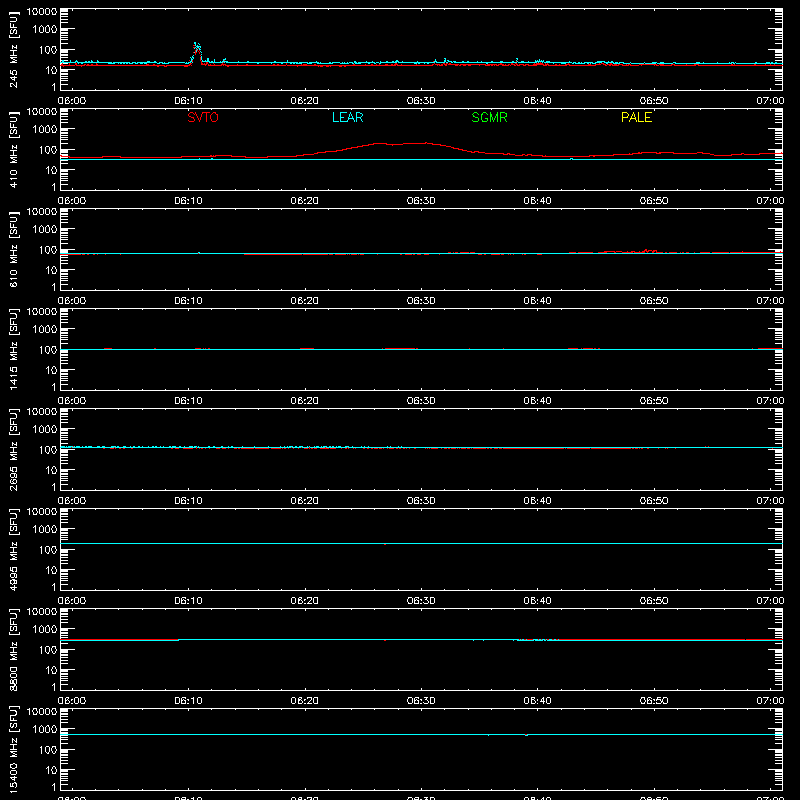
Task: Click the yellow PALE station label
Action: (636, 117)
